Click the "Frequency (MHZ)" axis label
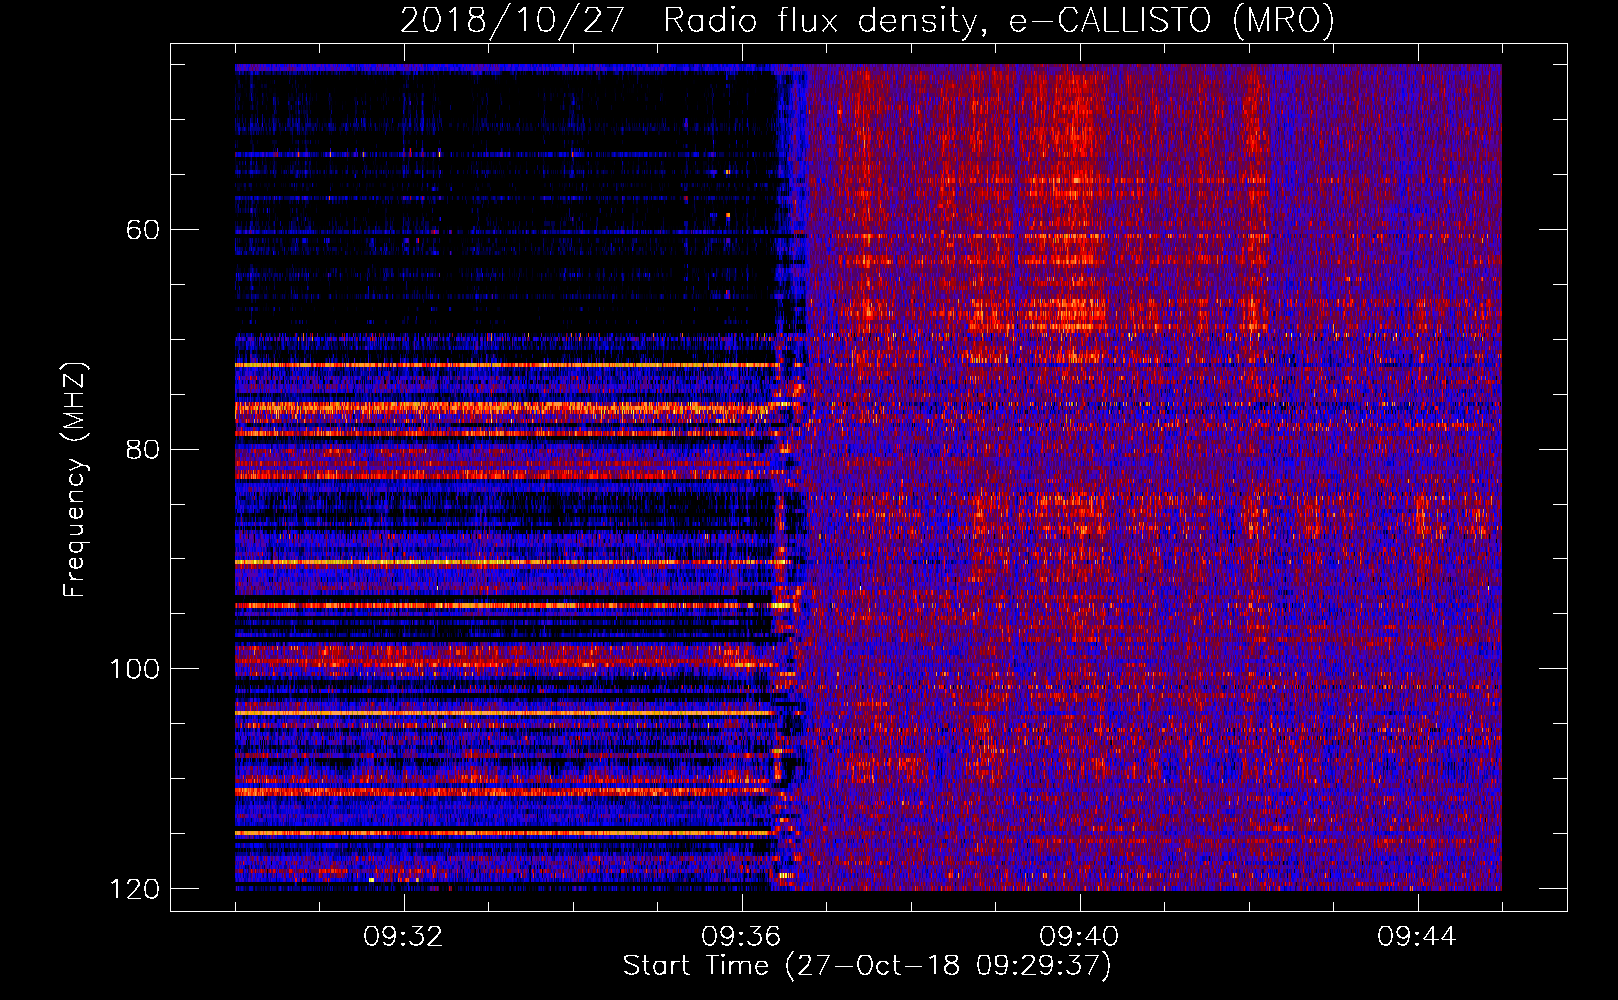This screenshot has height=1000, width=1618. pyautogui.click(x=75, y=480)
